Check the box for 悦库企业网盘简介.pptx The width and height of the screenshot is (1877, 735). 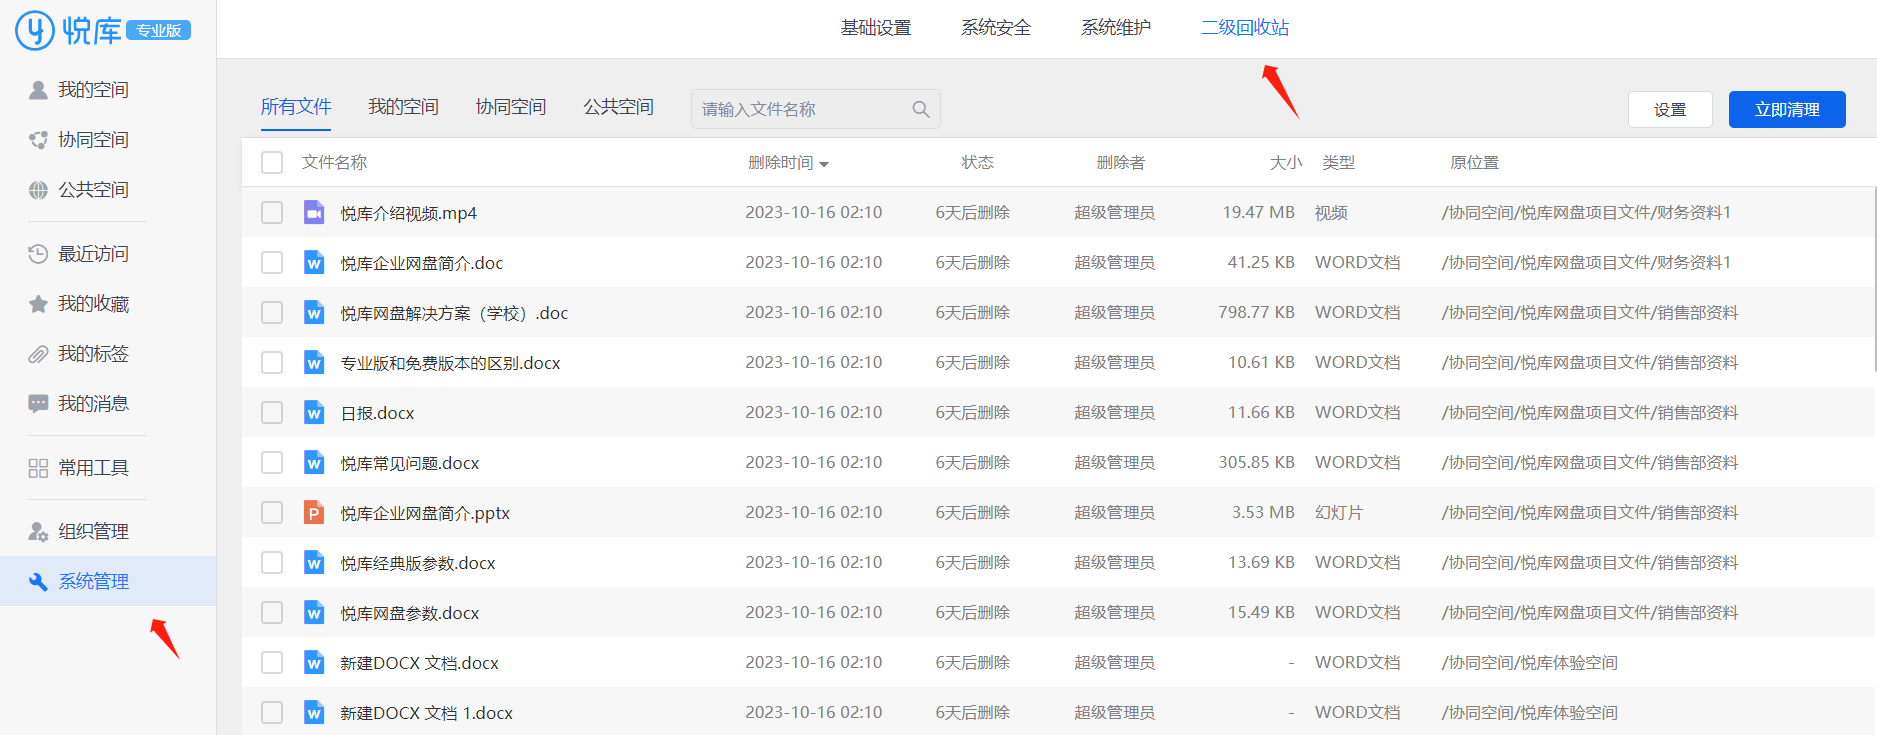click(x=272, y=512)
